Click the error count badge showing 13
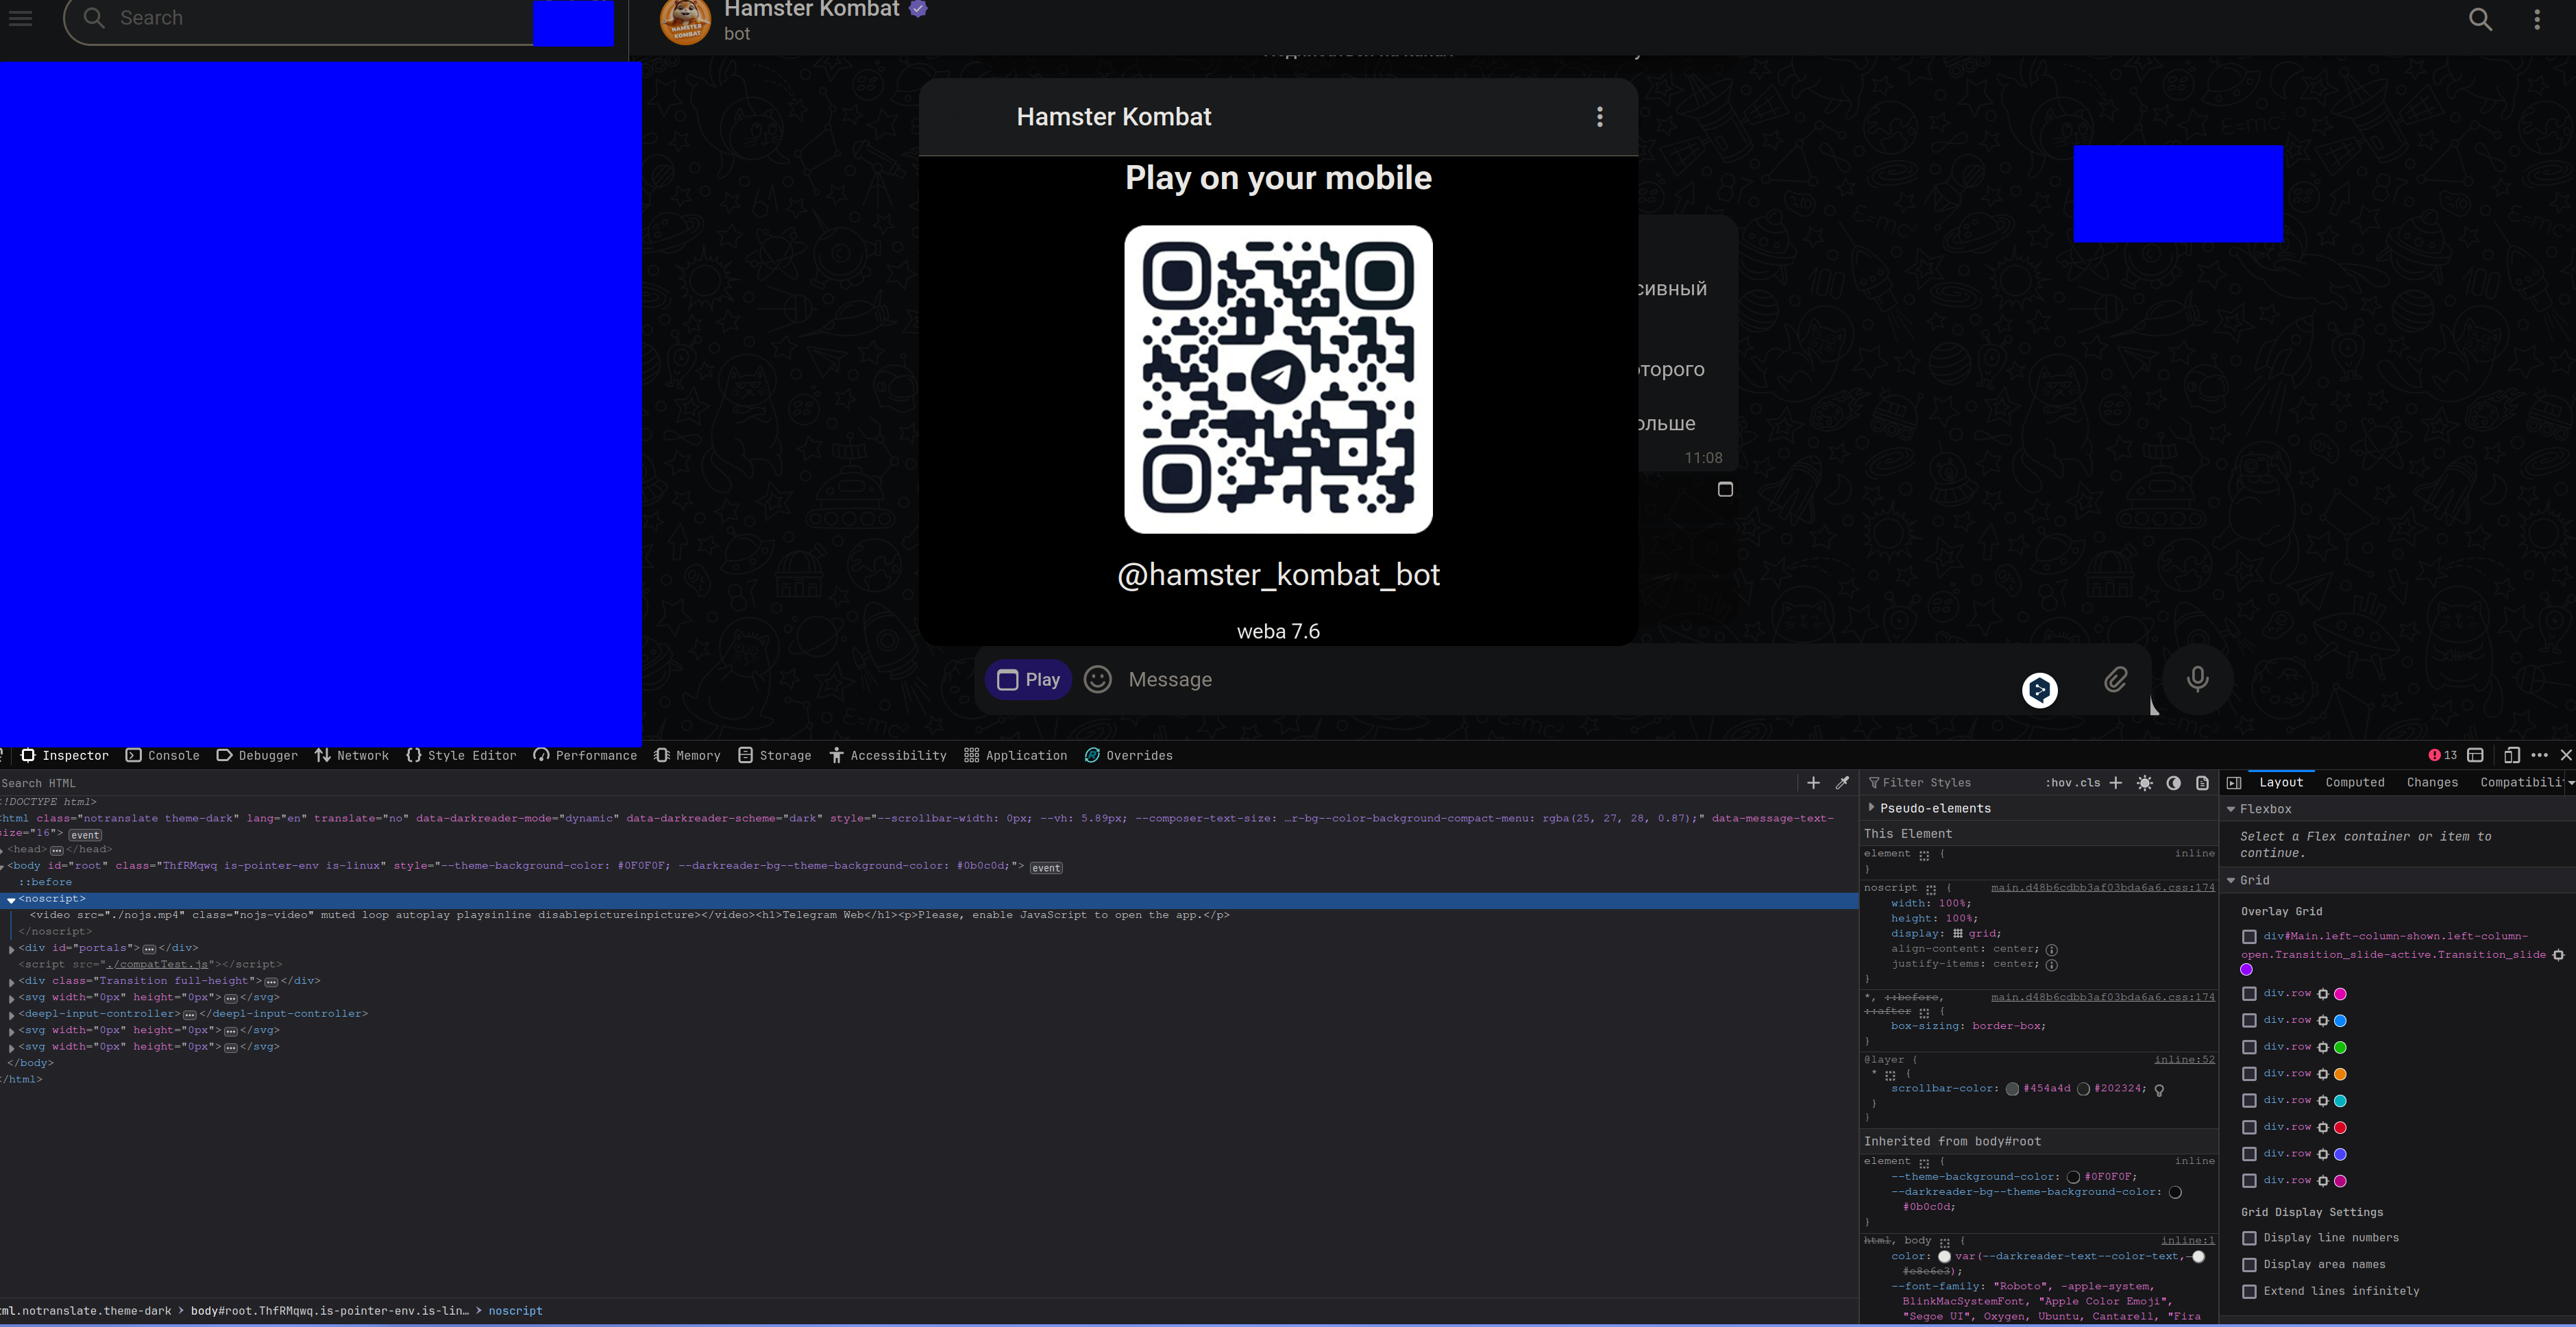 (x=2442, y=755)
